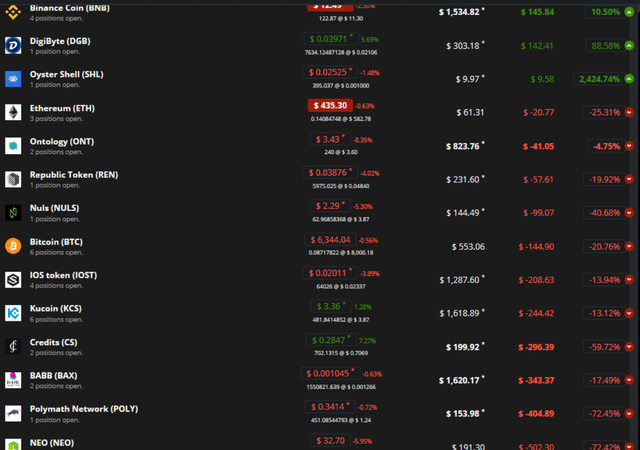This screenshot has height=450, width=640.
Task: Click the orange Bitcoin (BTC) icon
Action: click(13, 246)
